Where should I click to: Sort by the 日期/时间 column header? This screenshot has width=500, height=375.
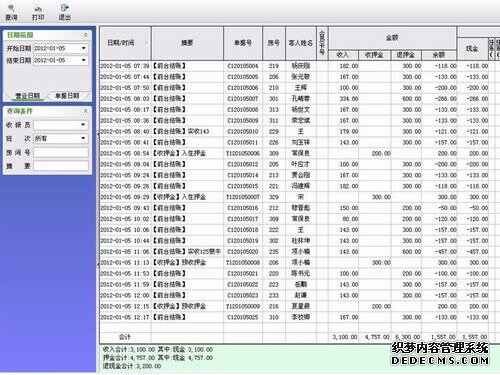(125, 43)
